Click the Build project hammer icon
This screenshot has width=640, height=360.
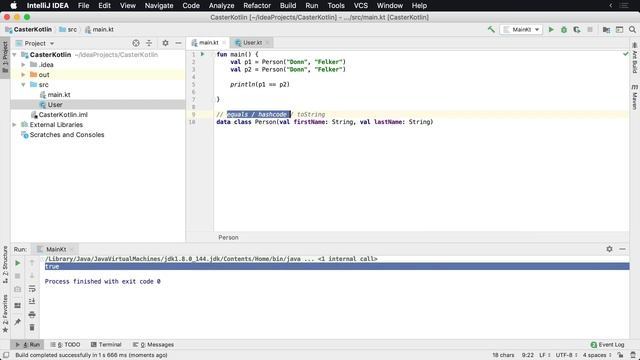click(x=491, y=29)
